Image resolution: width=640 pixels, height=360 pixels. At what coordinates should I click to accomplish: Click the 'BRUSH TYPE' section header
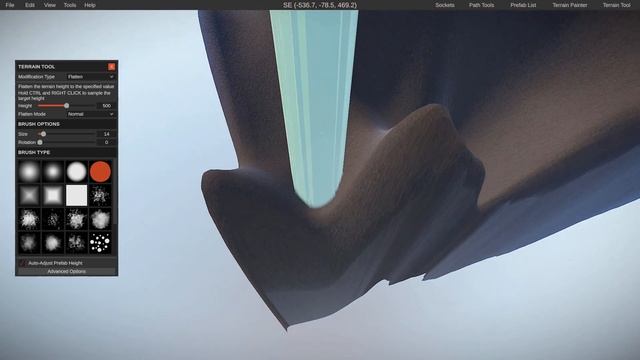click(x=34, y=152)
